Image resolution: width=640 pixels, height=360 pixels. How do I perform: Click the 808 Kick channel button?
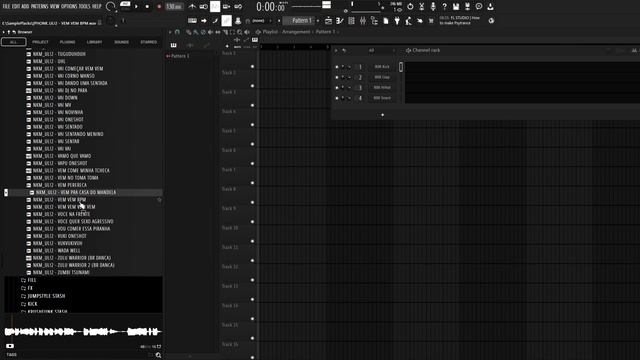[x=382, y=67]
